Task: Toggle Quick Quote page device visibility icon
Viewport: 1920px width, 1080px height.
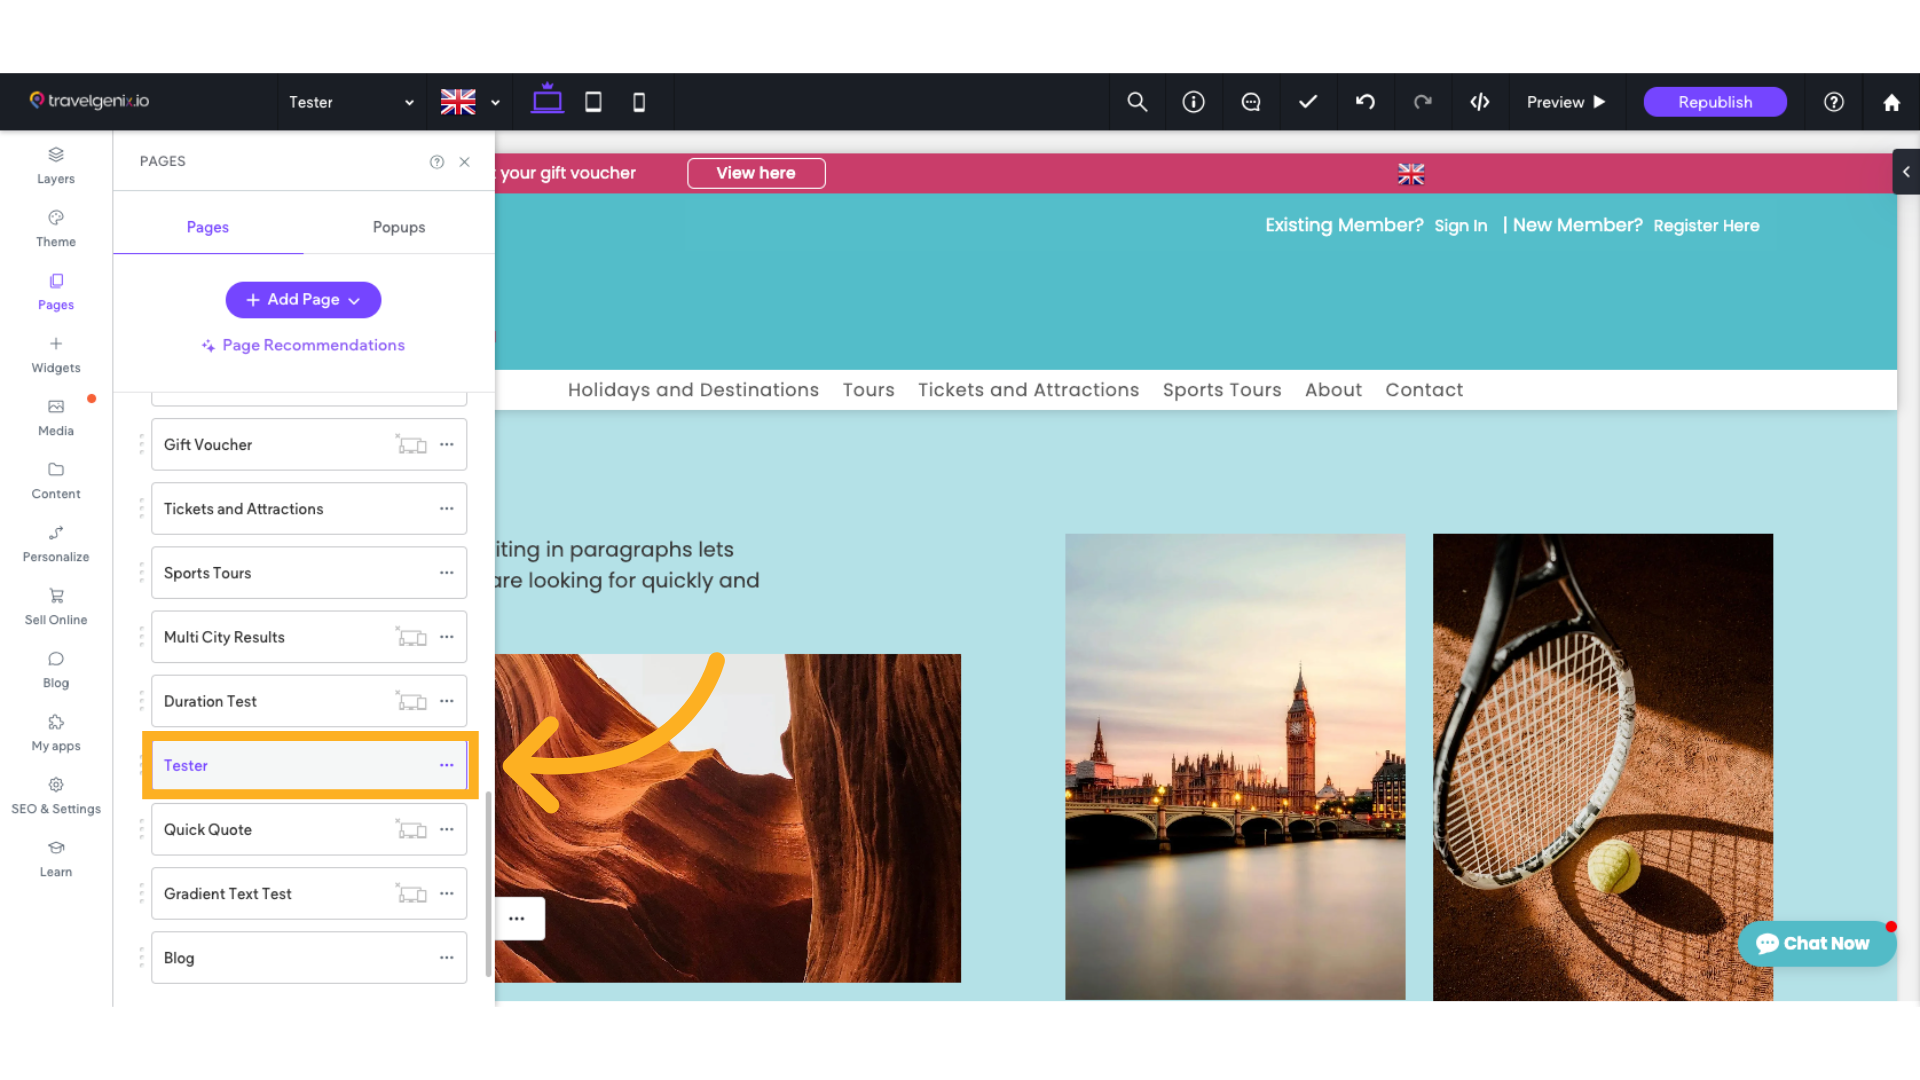Action: click(411, 830)
